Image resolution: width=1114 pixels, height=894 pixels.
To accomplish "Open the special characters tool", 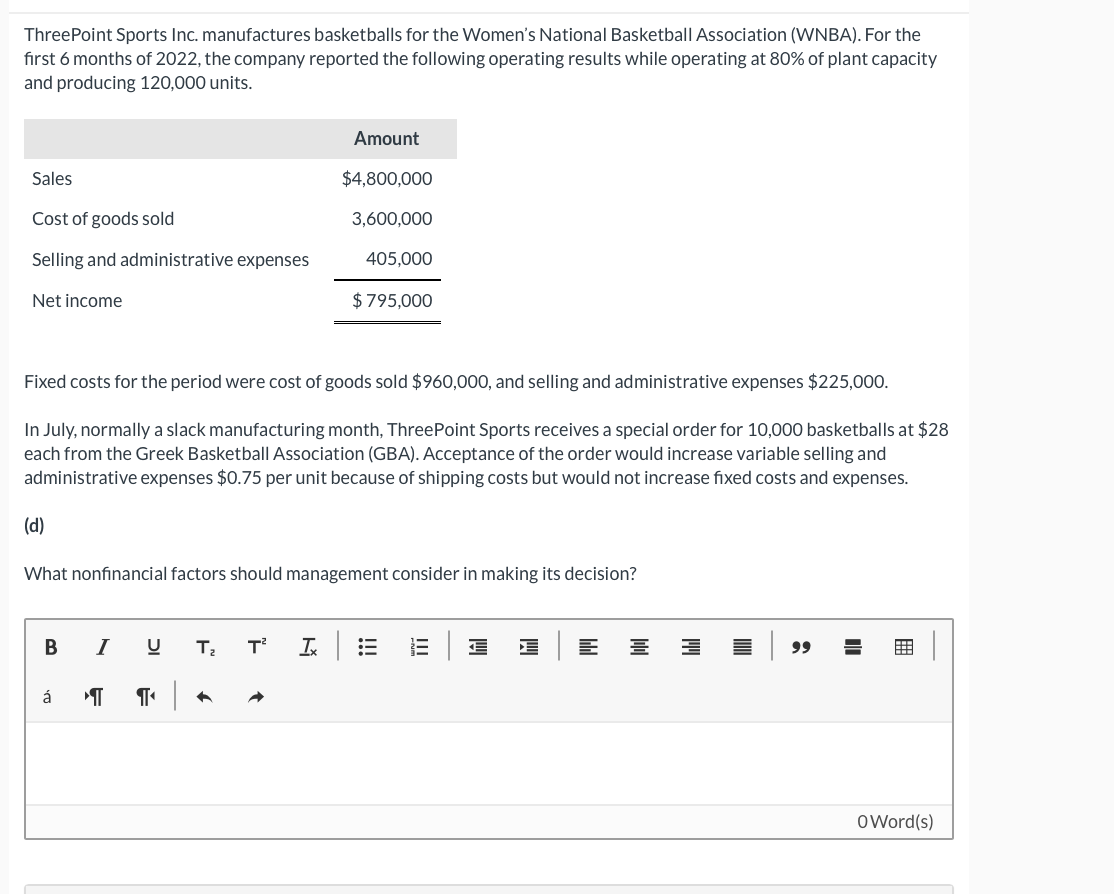I will point(46,696).
